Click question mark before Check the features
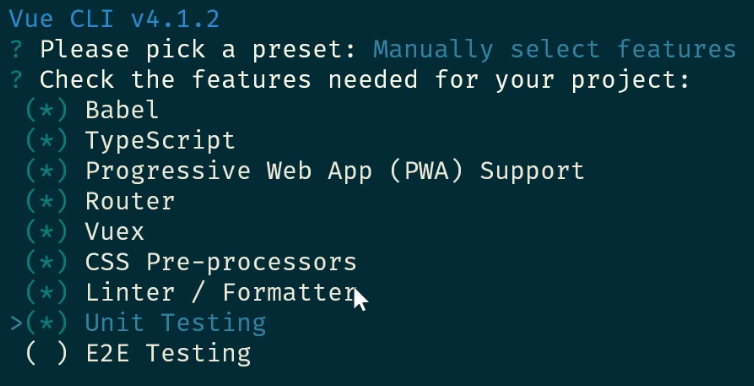The image size is (754, 386). pyautogui.click(x=16, y=80)
